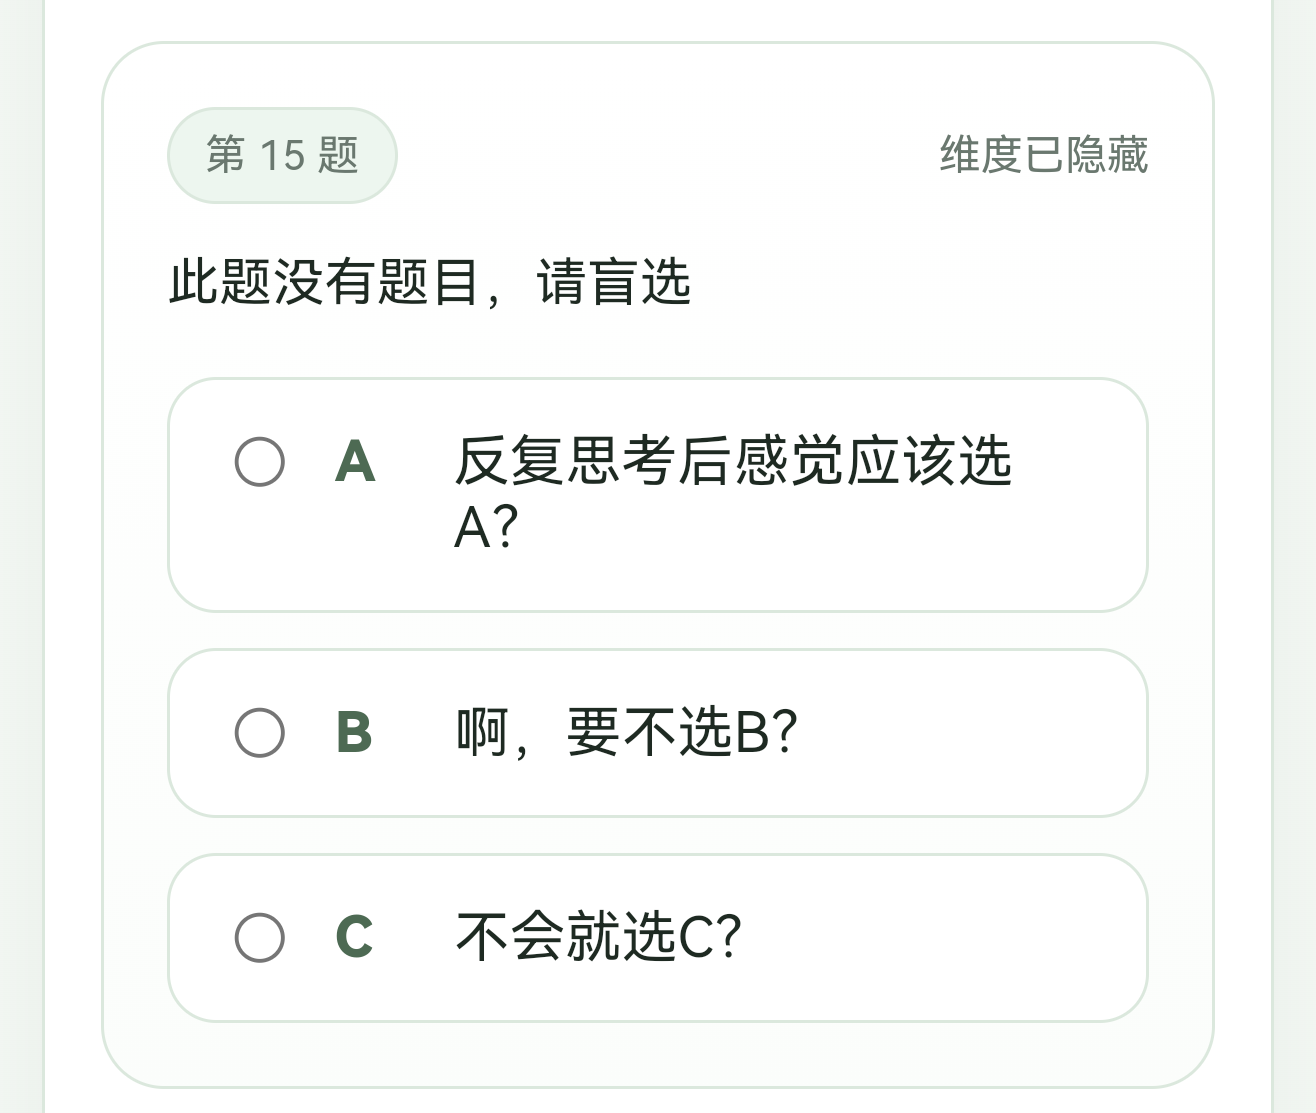This screenshot has height=1113, width=1316.
Task: Click the bold green letter C label
Action: pos(354,938)
